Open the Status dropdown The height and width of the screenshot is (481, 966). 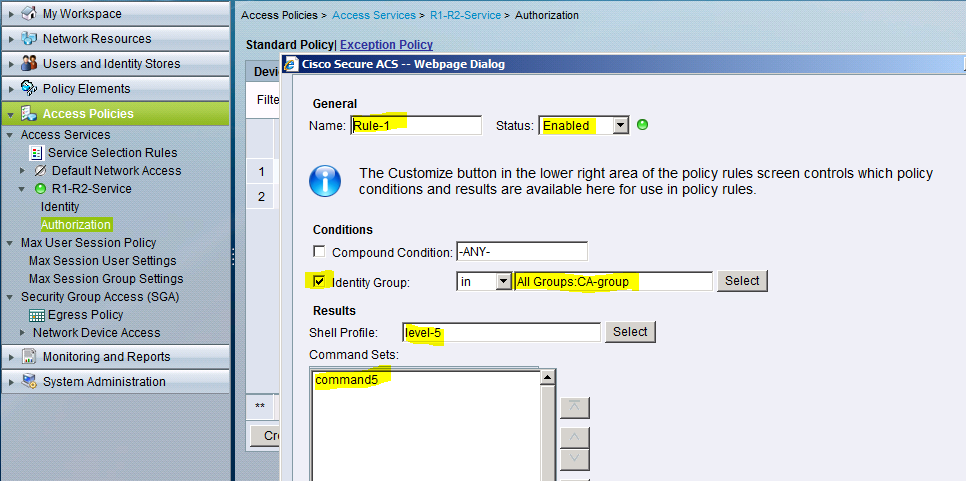click(x=621, y=126)
